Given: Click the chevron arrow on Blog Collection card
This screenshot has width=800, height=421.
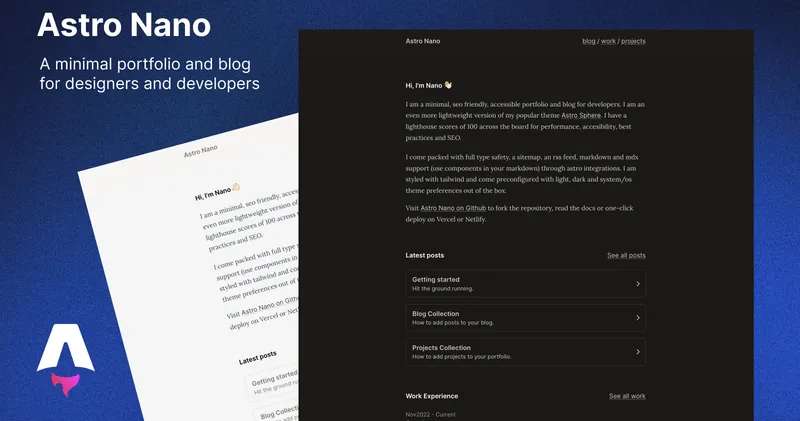Looking at the screenshot, I should click(x=637, y=318).
